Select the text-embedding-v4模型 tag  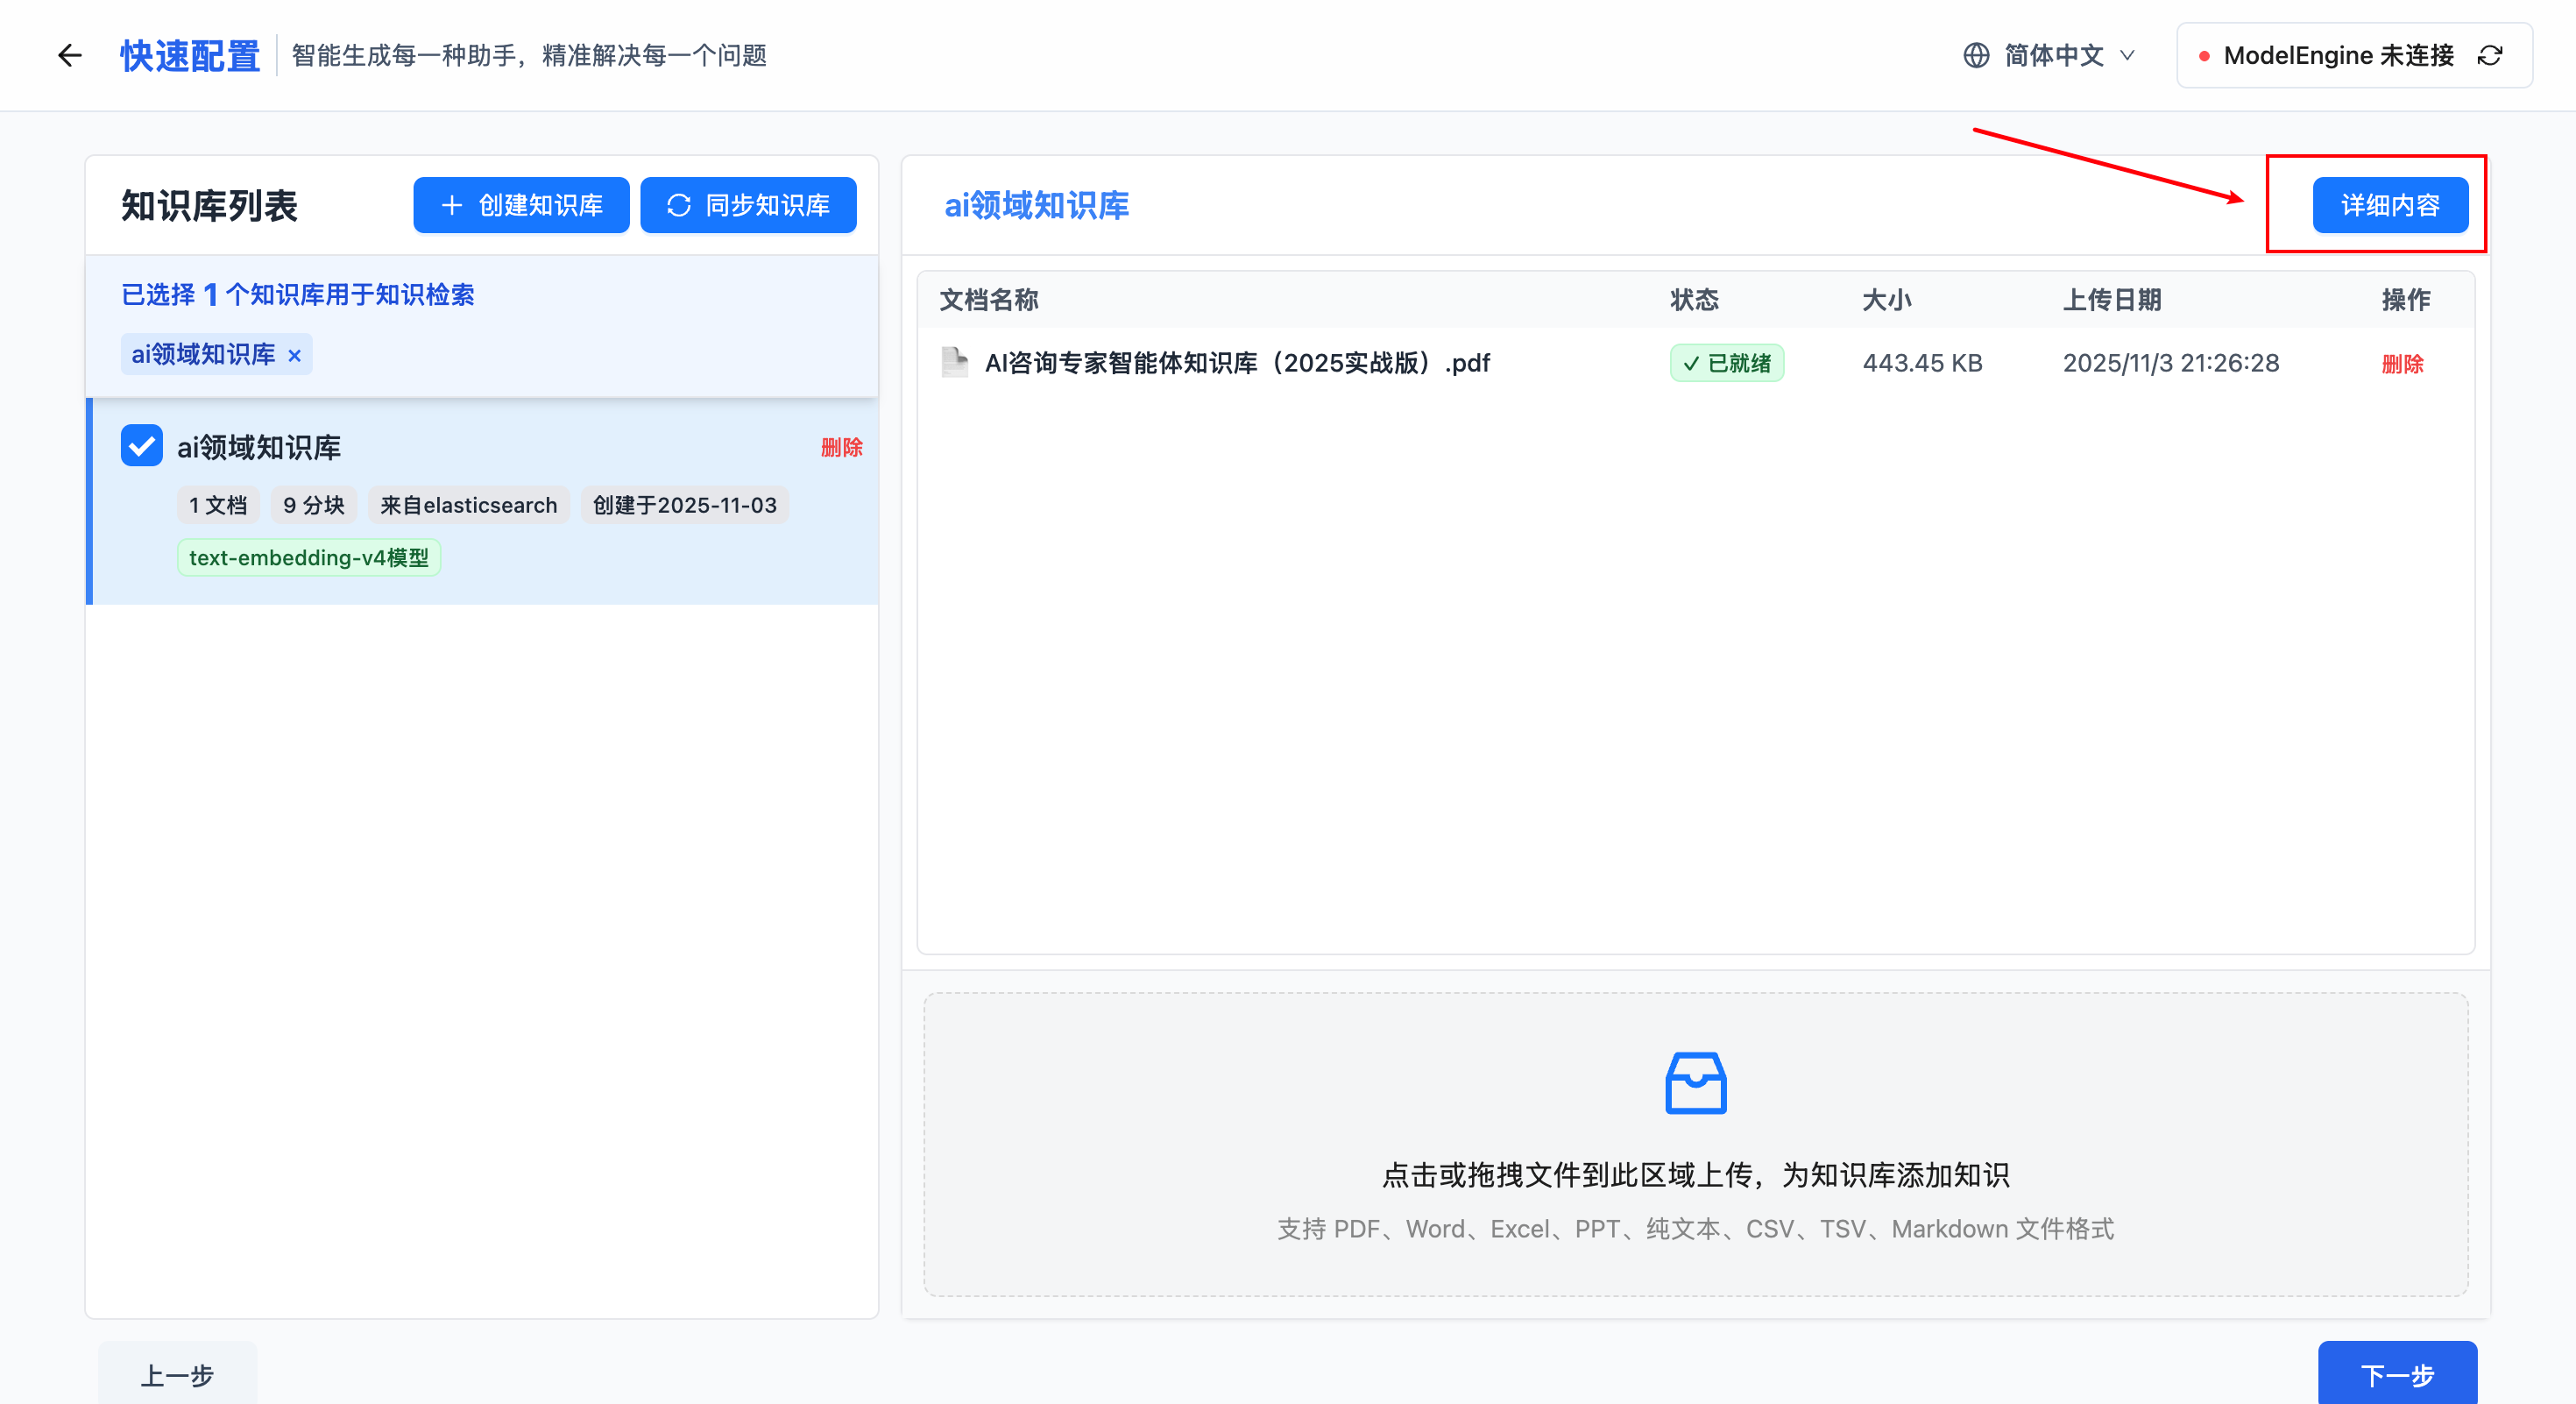tap(308, 557)
